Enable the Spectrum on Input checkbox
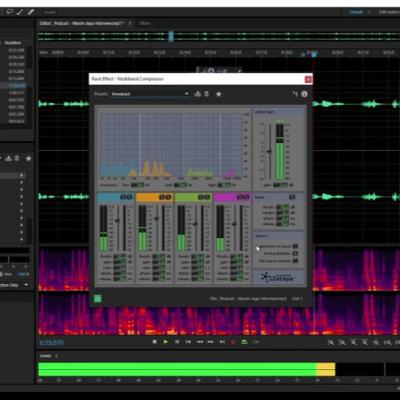The image size is (400, 400). point(295,246)
